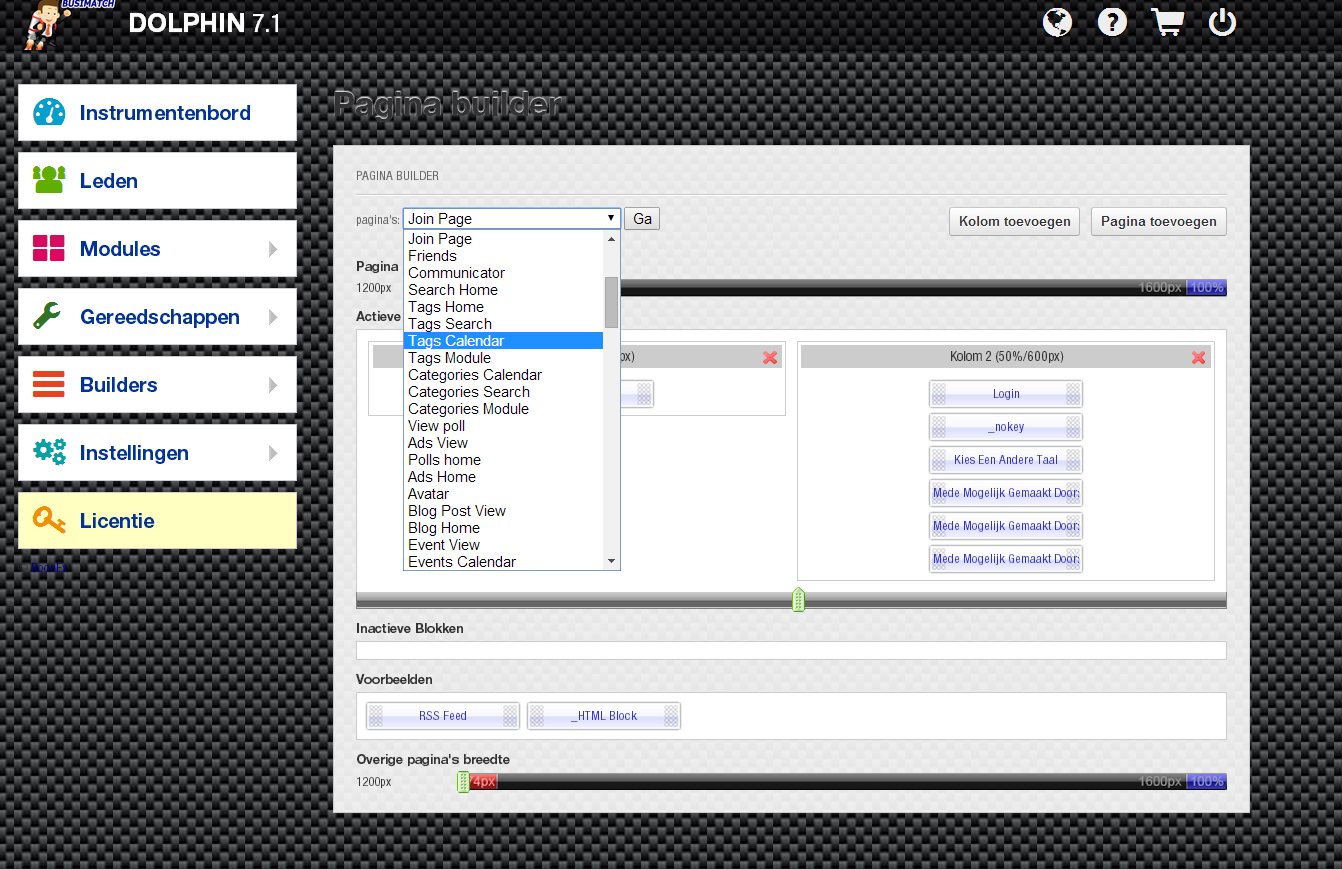
Task: Expand the Builders submenu arrow
Action: [273, 385]
